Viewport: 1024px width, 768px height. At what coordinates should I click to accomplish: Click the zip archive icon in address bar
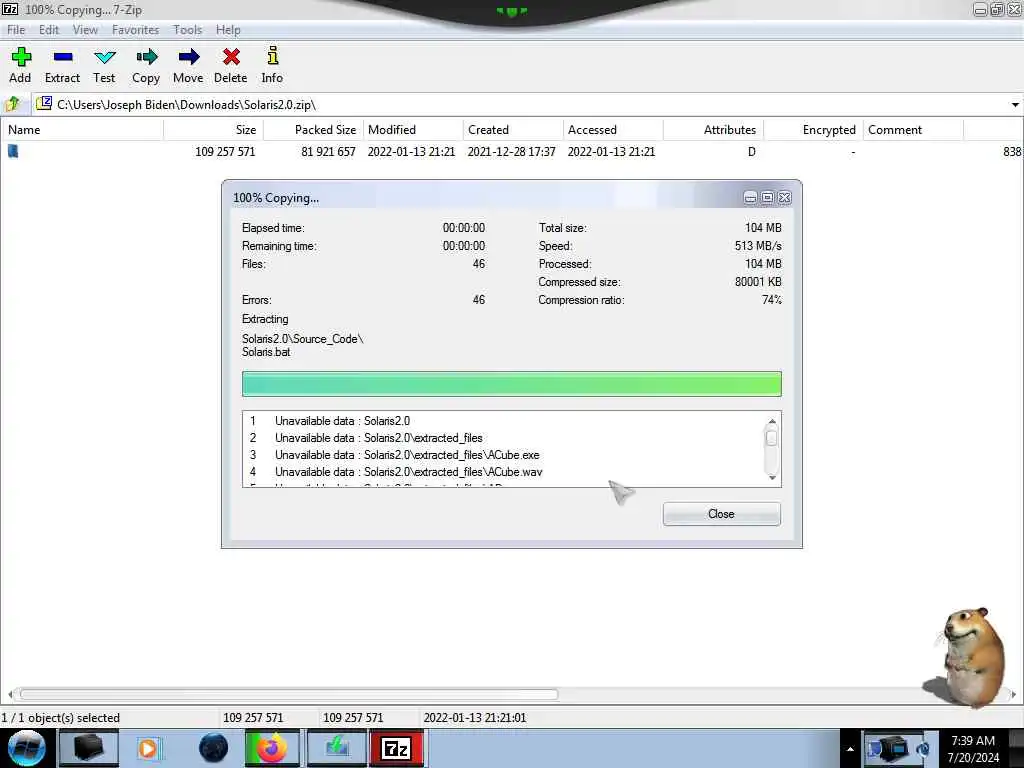click(x=44, y=103)
